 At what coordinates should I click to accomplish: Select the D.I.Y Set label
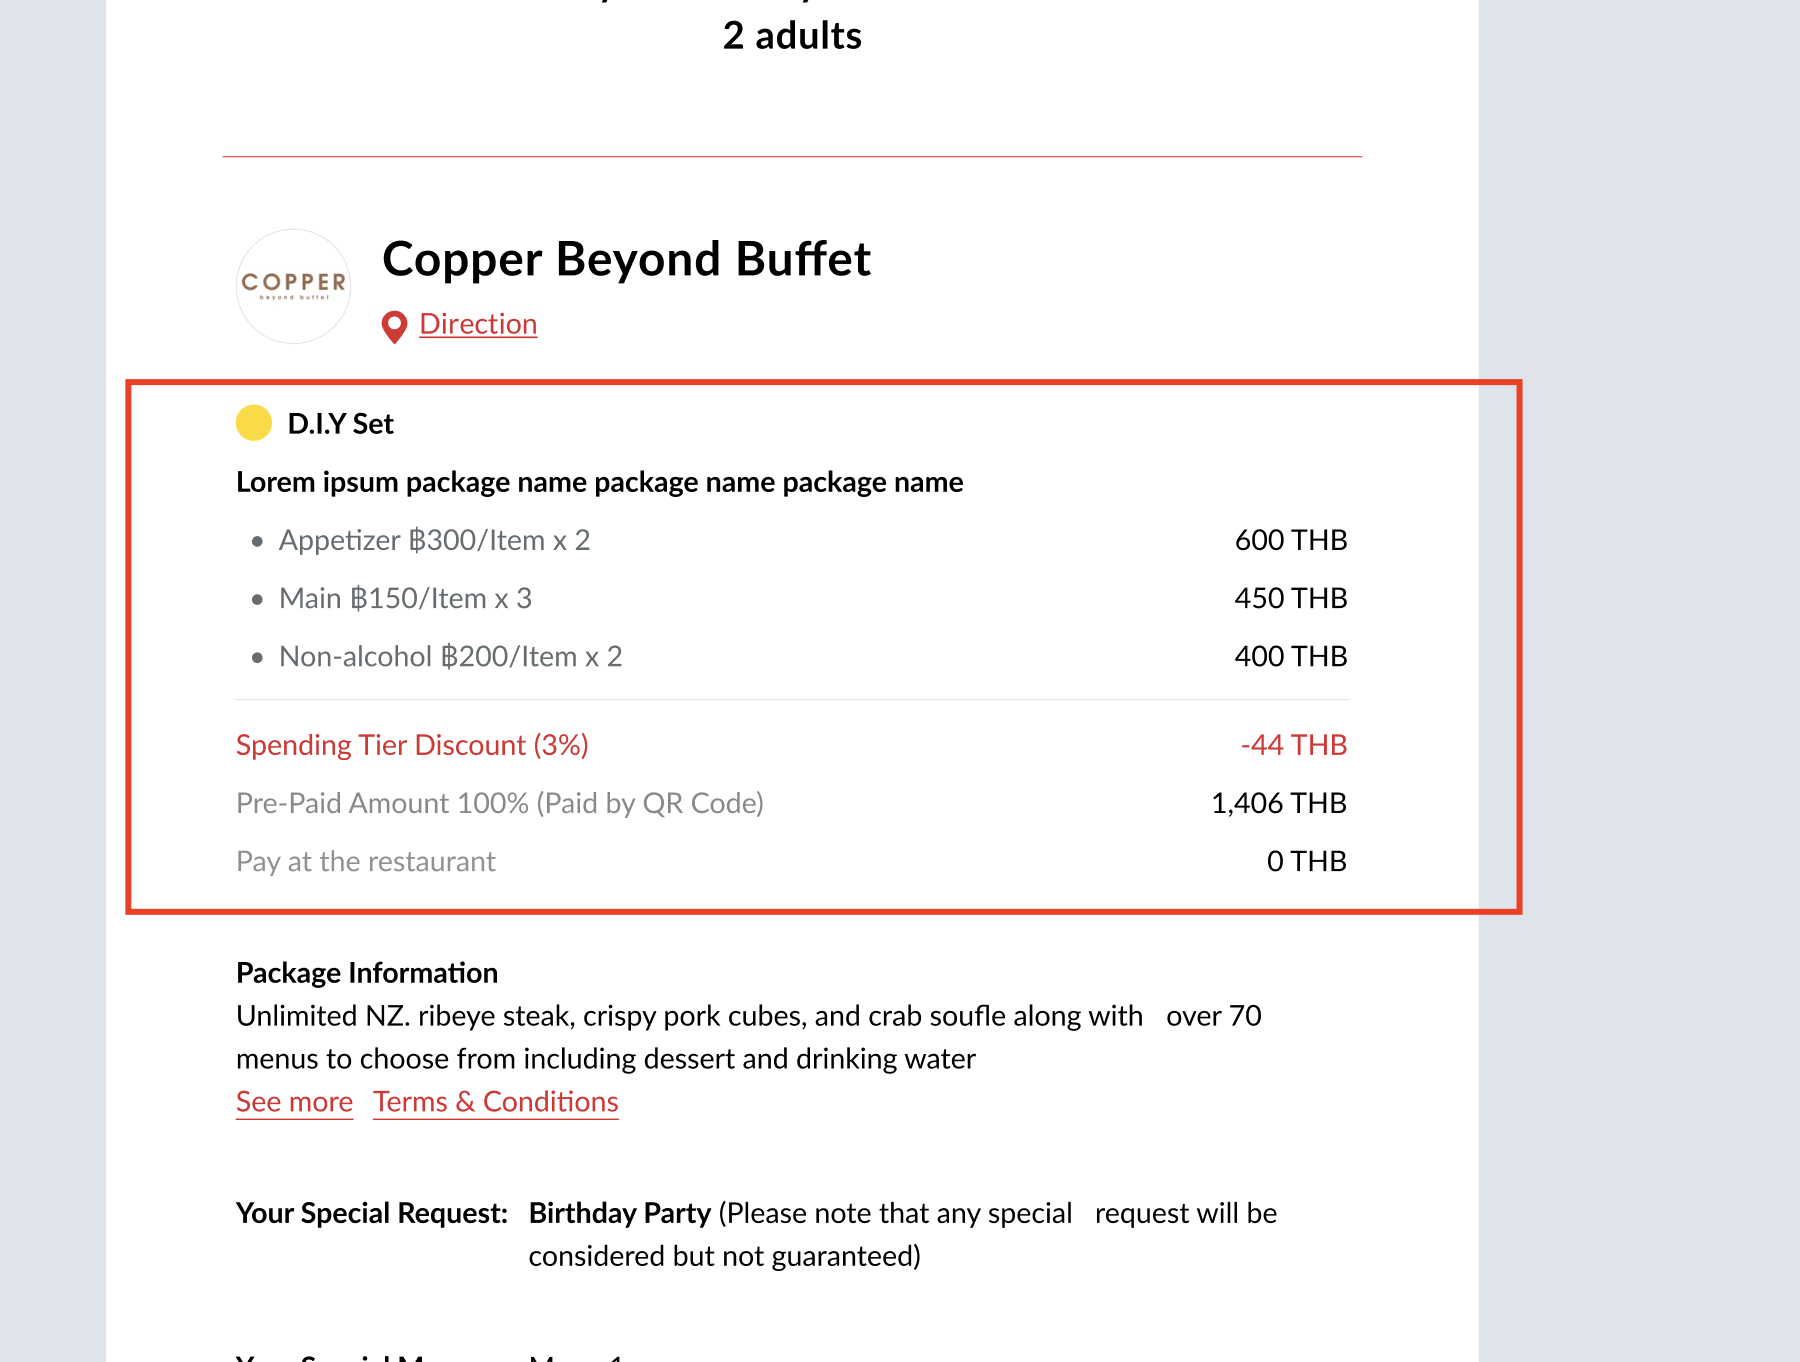(x=340, y=424)
